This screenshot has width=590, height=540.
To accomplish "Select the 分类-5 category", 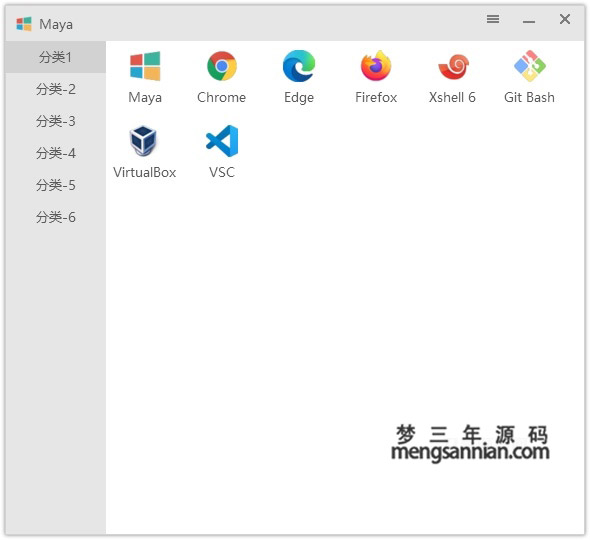I will click(x=56, y=185).
